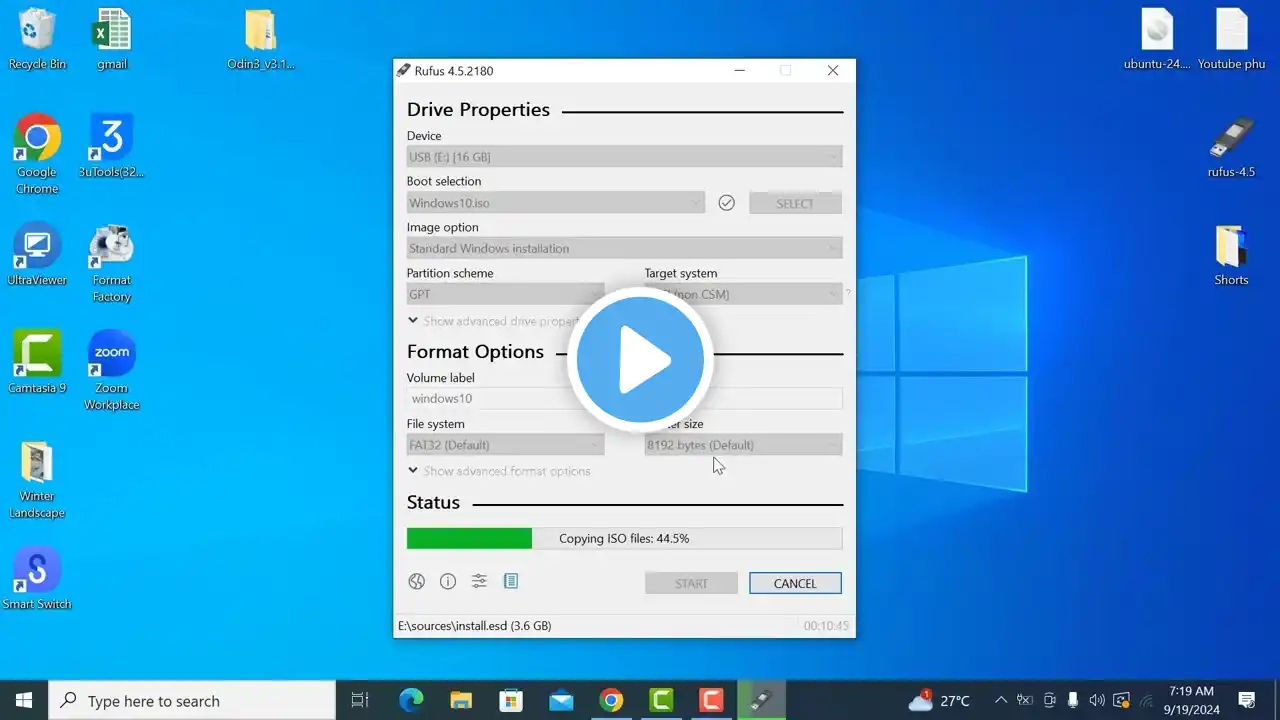Launch Google Chrome from desktop shortcut
Screen dimensions: 1280x720
click(x=37, y=155)
